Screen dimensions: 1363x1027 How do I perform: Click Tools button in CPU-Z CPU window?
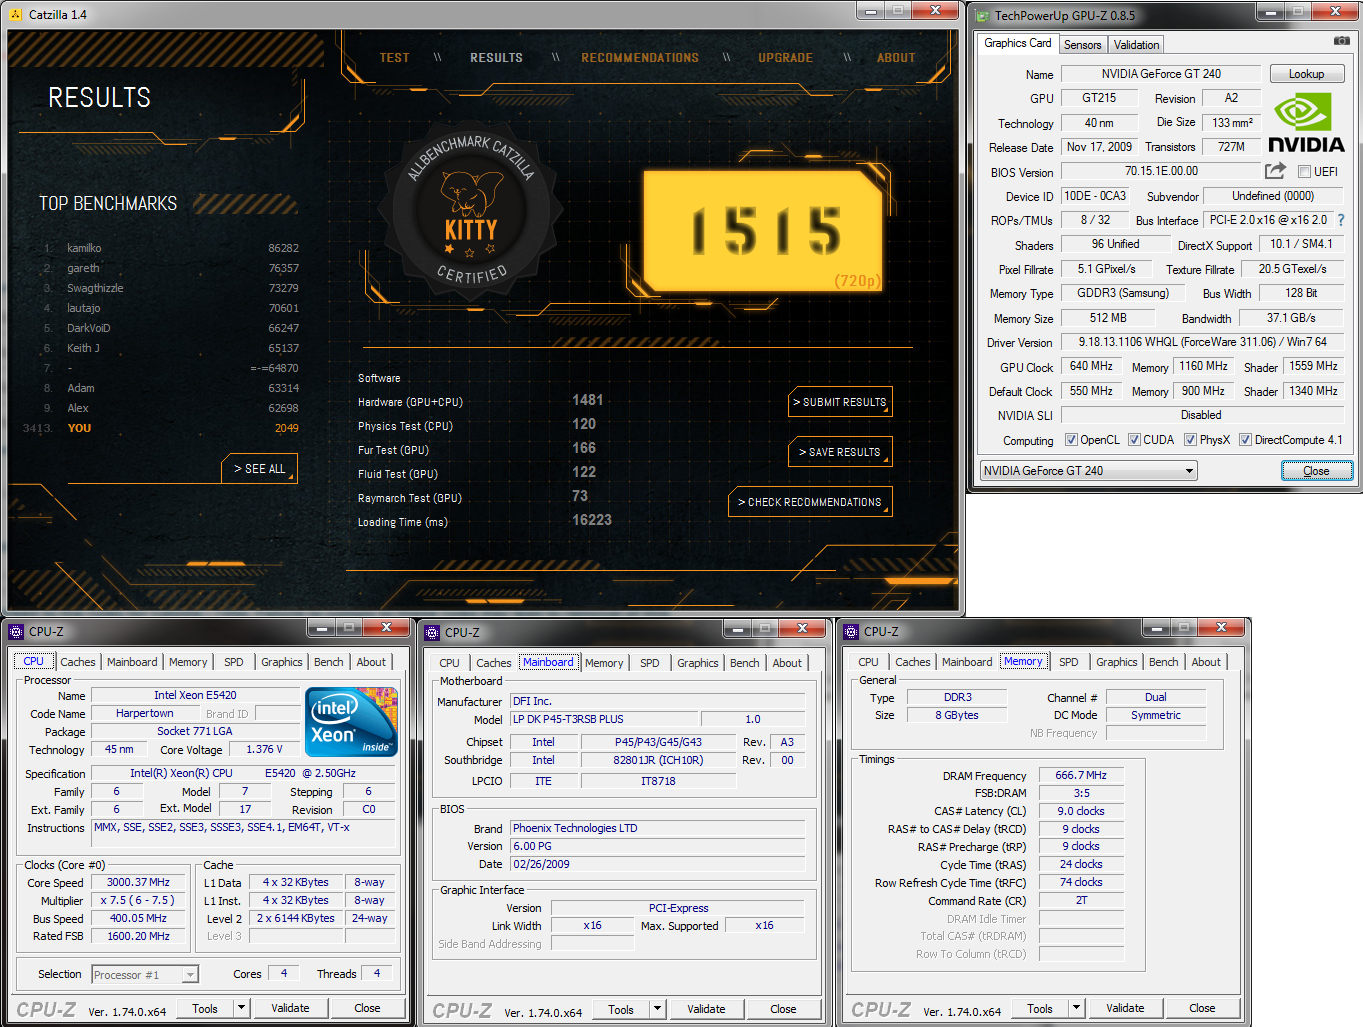pos(205,1008)
